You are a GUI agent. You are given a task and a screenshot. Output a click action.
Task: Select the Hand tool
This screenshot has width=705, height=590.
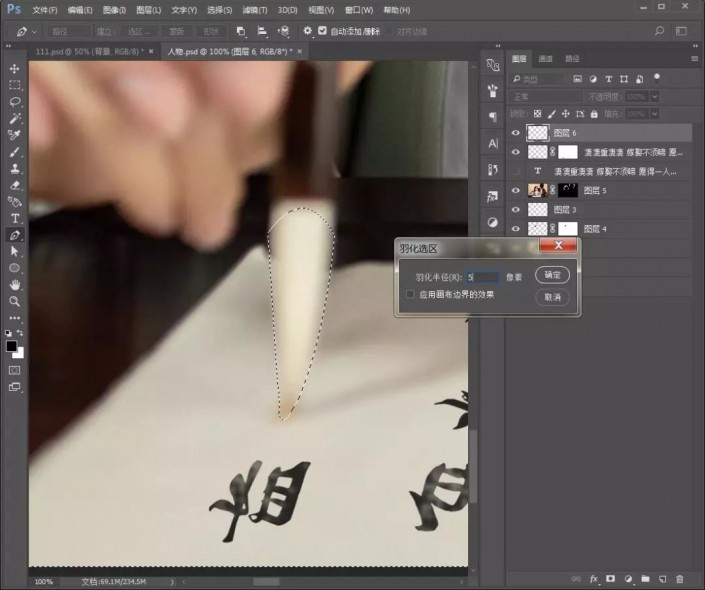click(x=14, y=285)
